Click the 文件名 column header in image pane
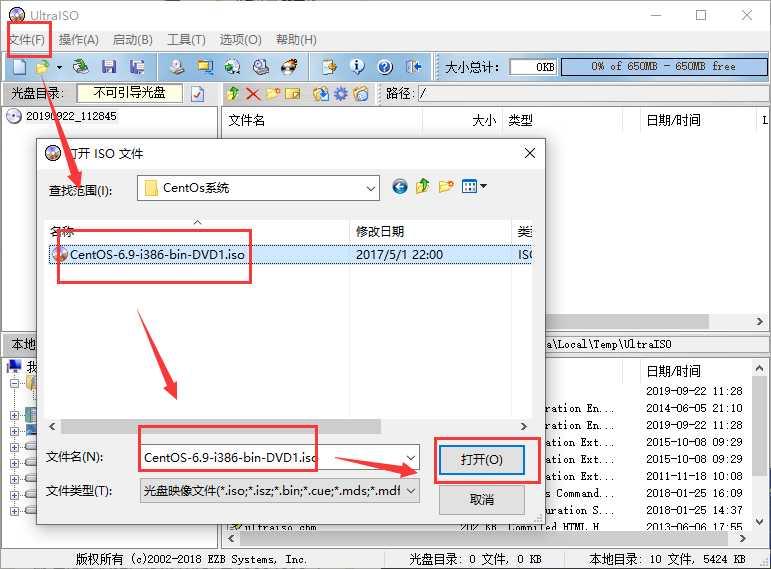 click(322, 120)
